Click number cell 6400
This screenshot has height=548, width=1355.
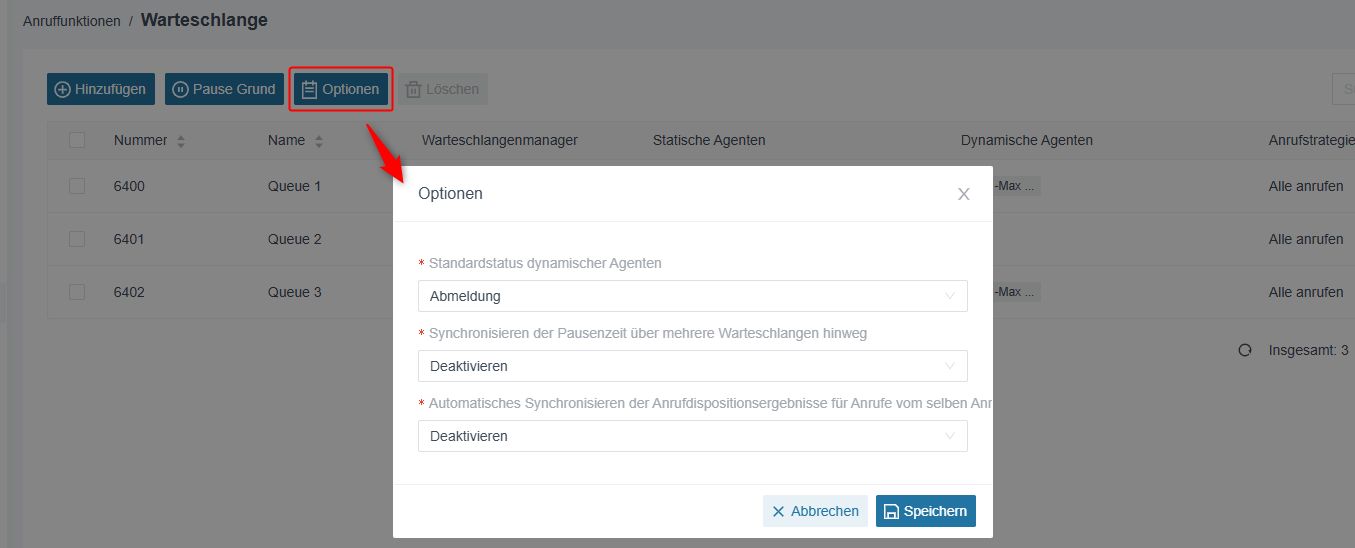point(129,186)
